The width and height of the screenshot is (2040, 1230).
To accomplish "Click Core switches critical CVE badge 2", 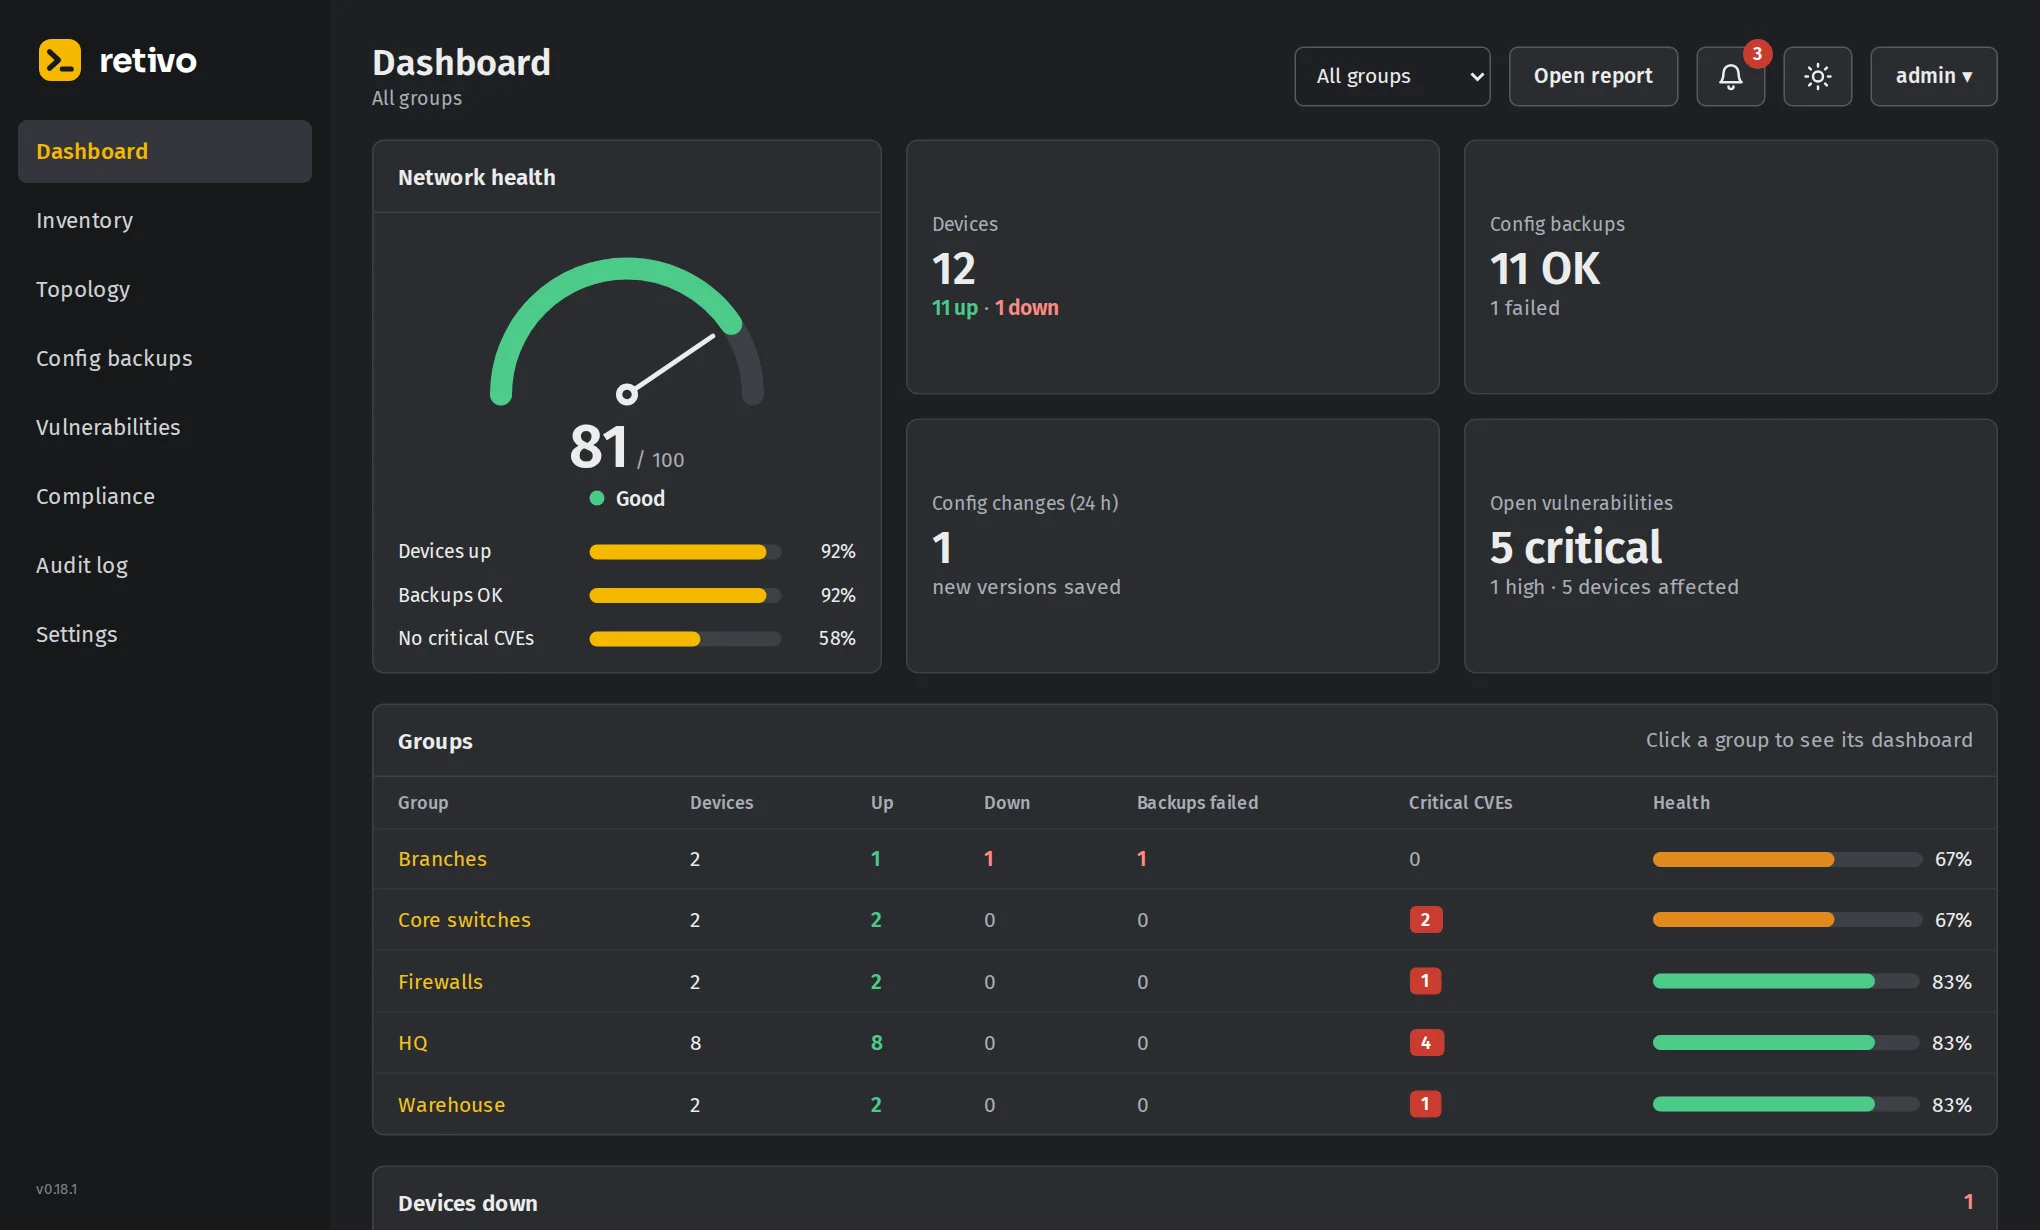I will tap(1425, 920).
